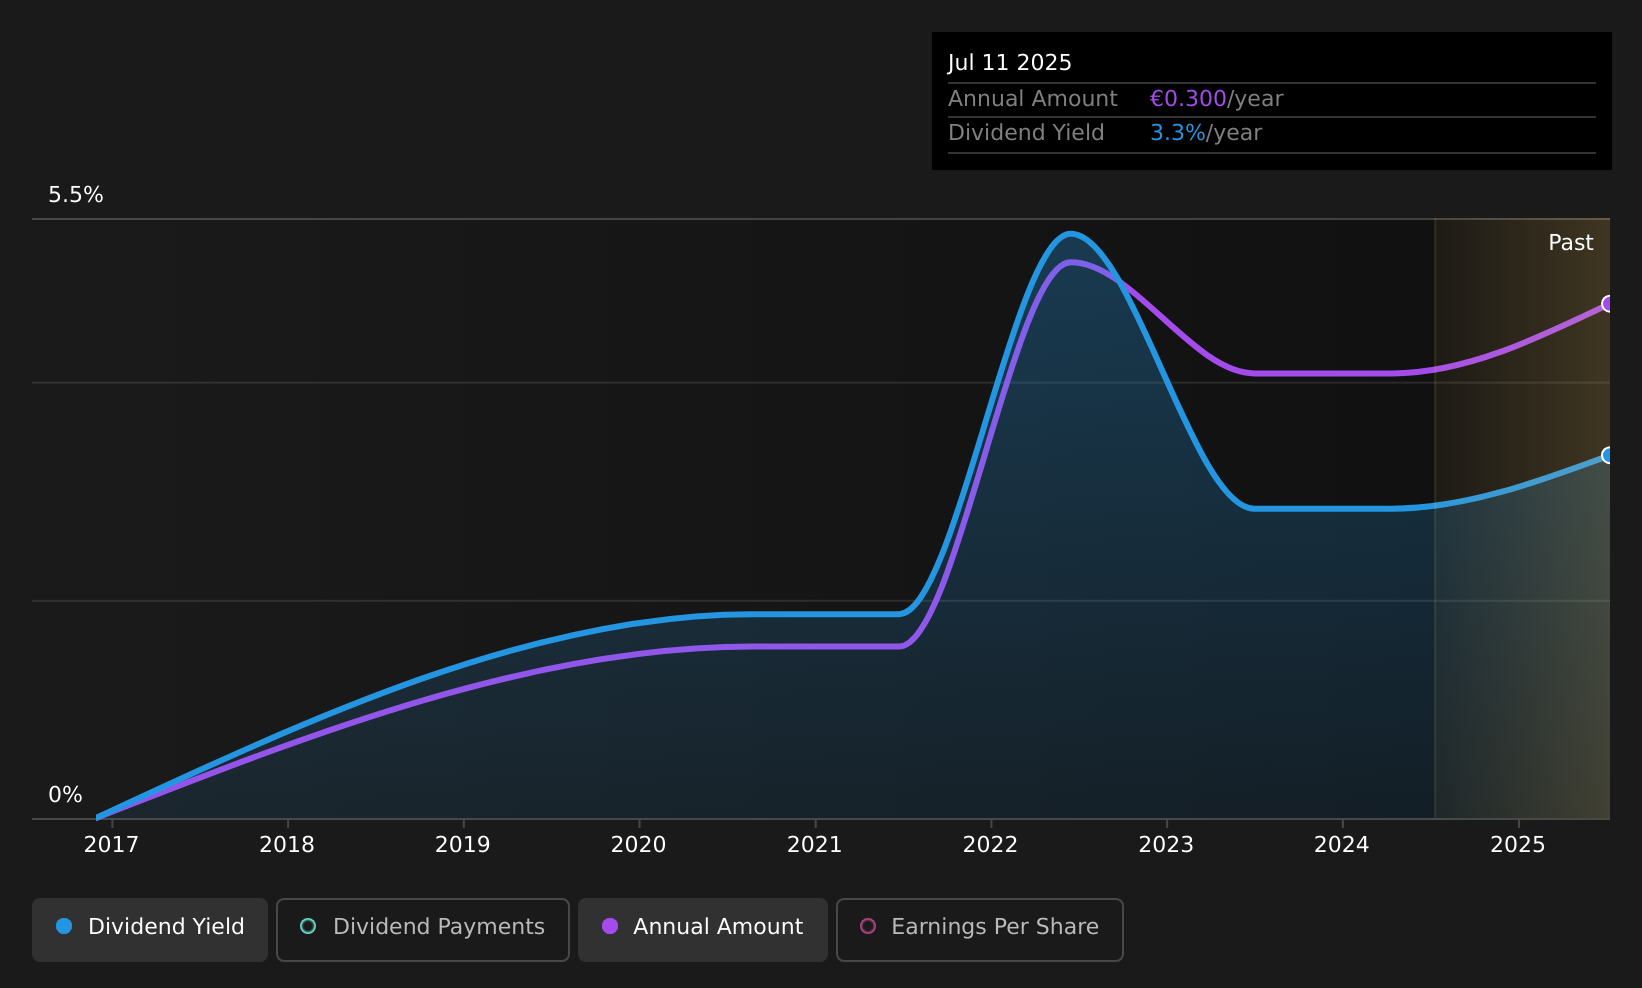Viewport: 1642px width, 988px height.
Task: Select the blue Dividend Yield endpoint marker
Action: coord(1608,456)
